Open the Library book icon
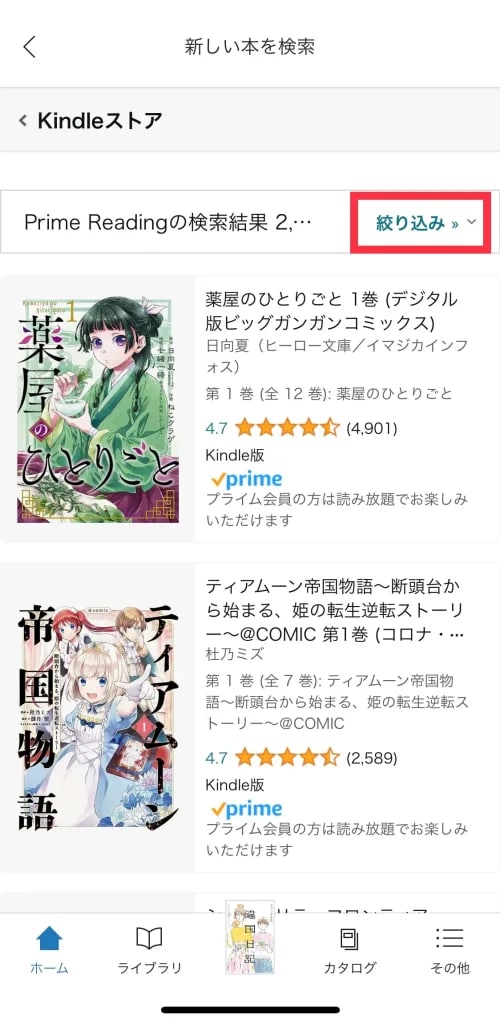 point(149,939)
